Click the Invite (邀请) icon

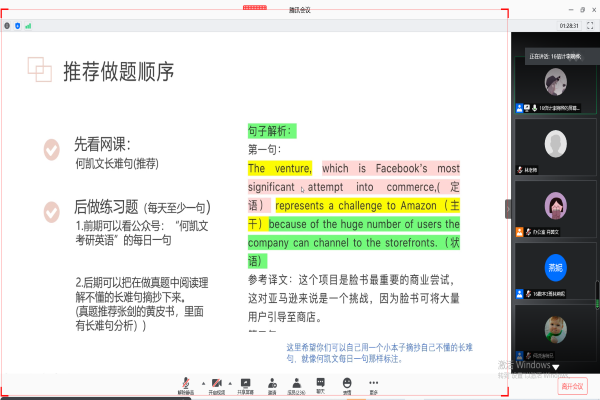(x=272, y=382)
